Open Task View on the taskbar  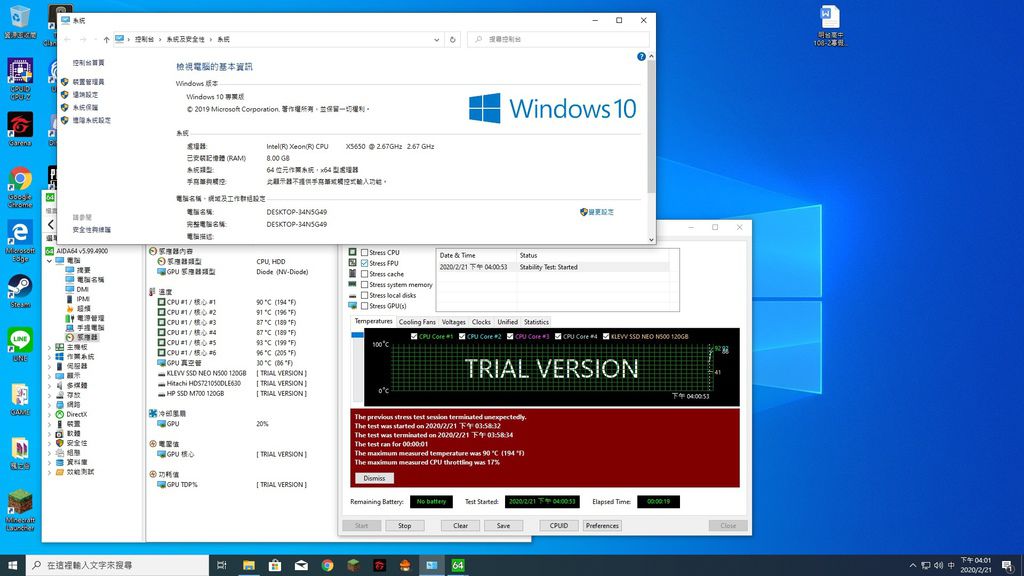221,565
